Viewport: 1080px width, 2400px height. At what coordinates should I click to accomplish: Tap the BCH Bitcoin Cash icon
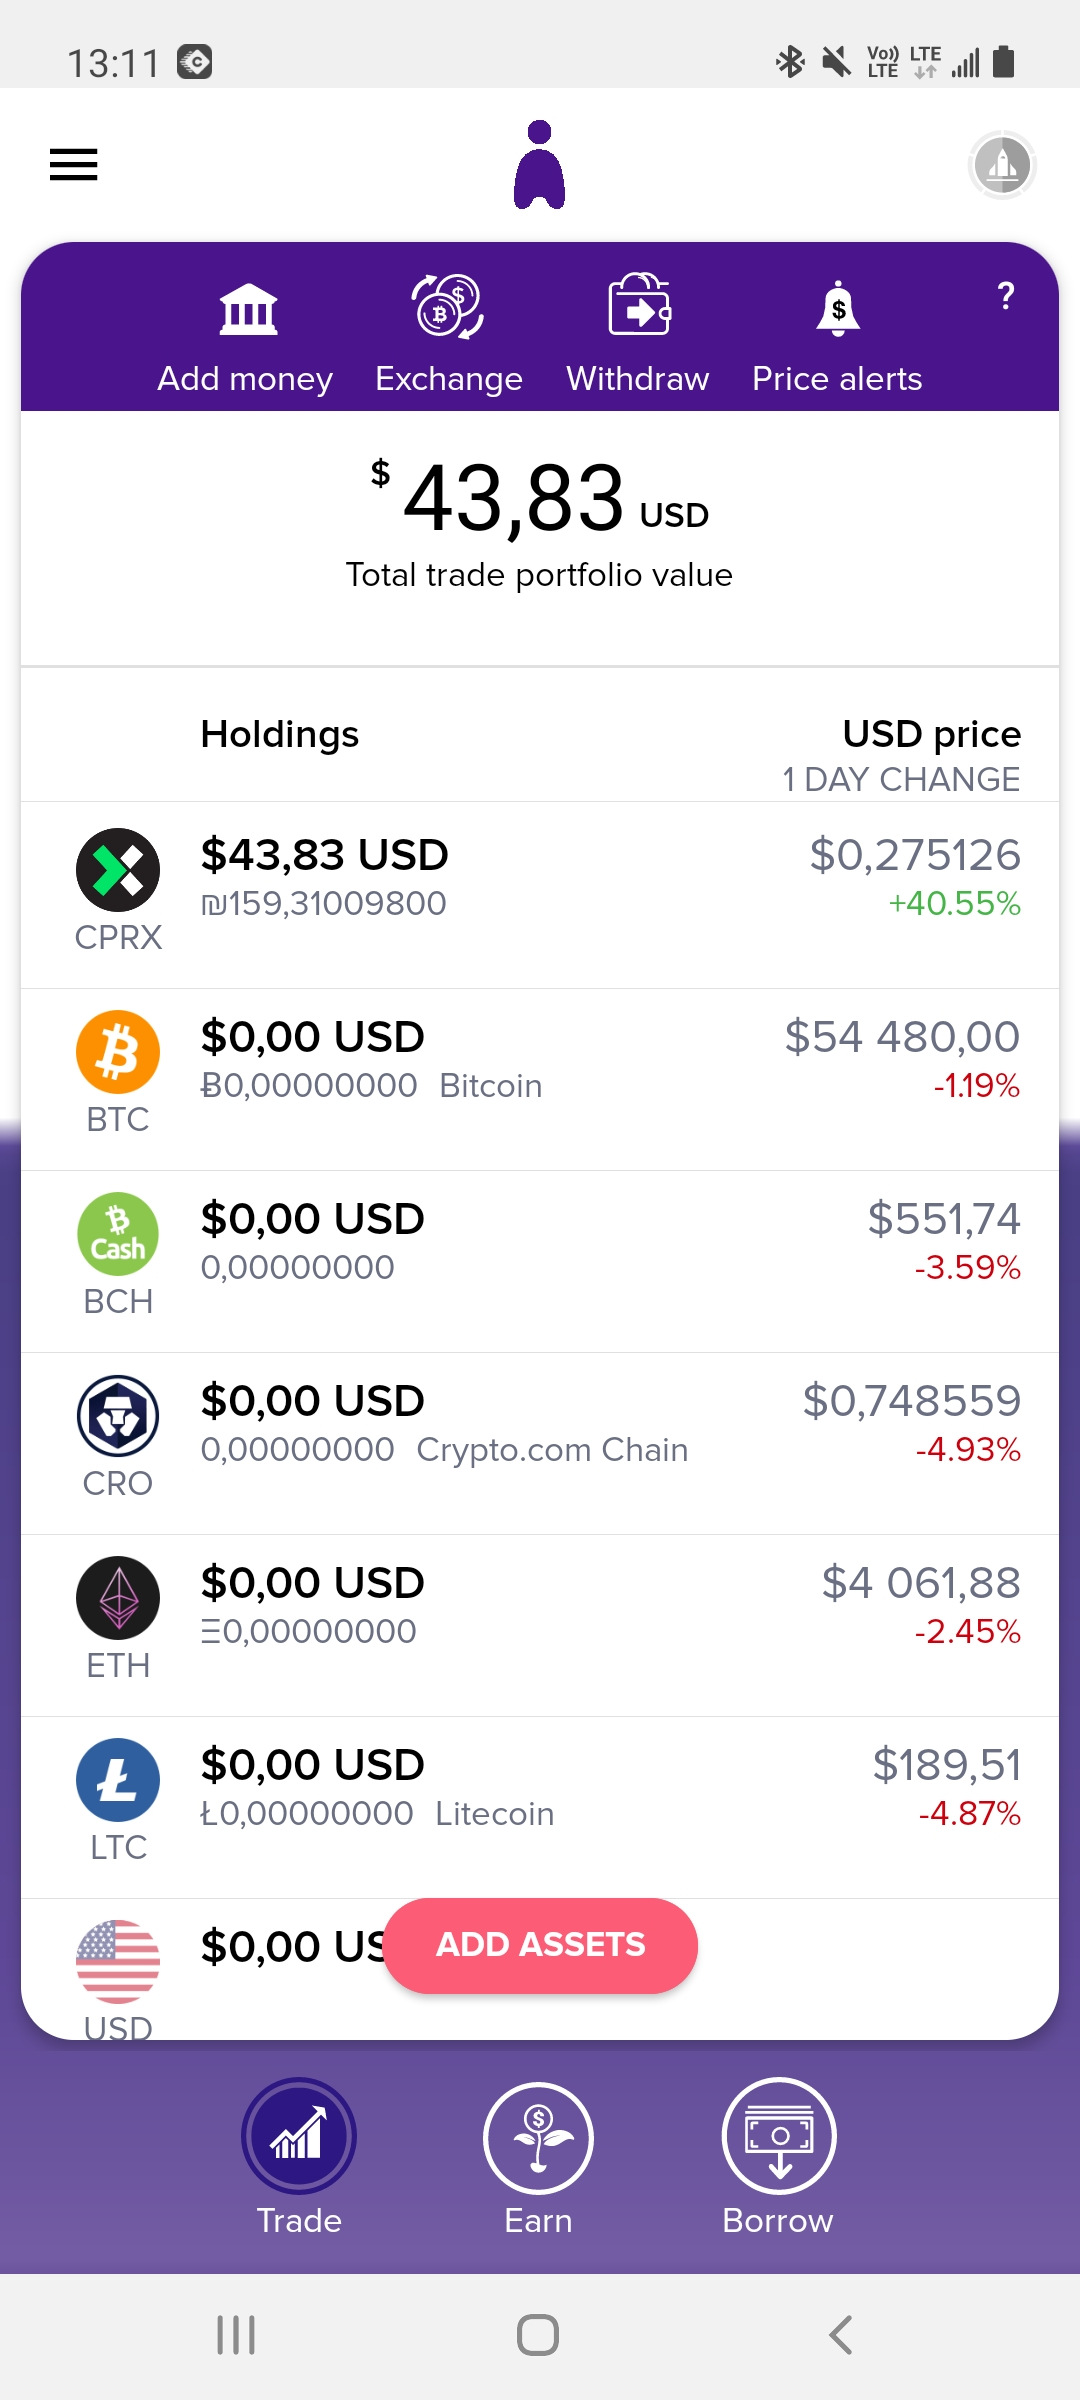click(118, 1234)
